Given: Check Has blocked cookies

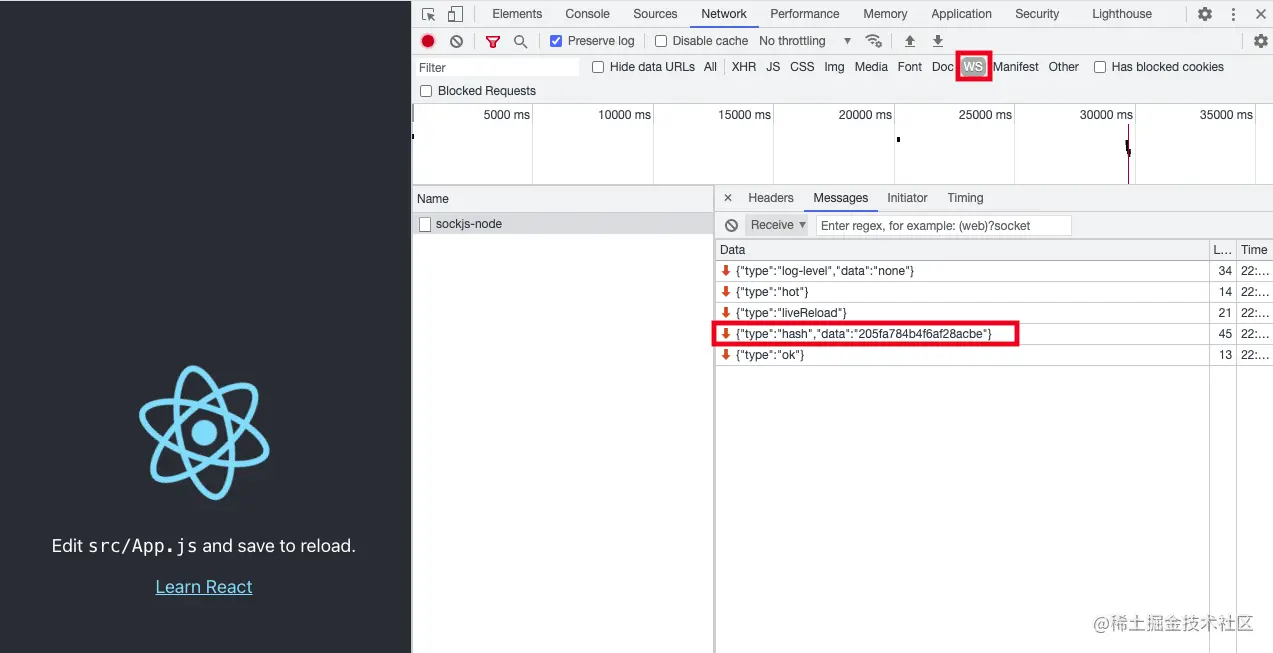Looking at the screenshot, I should click(1100, 67).
